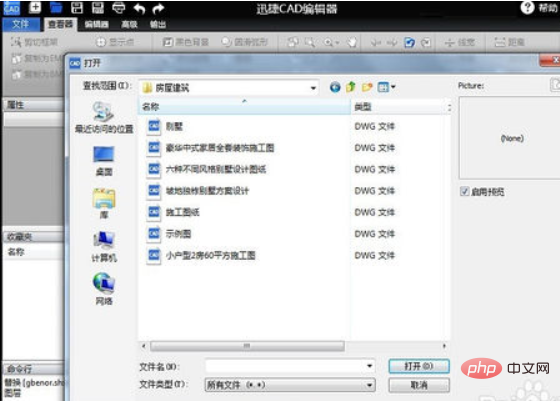Click the 打开 button

coord(419,366)
